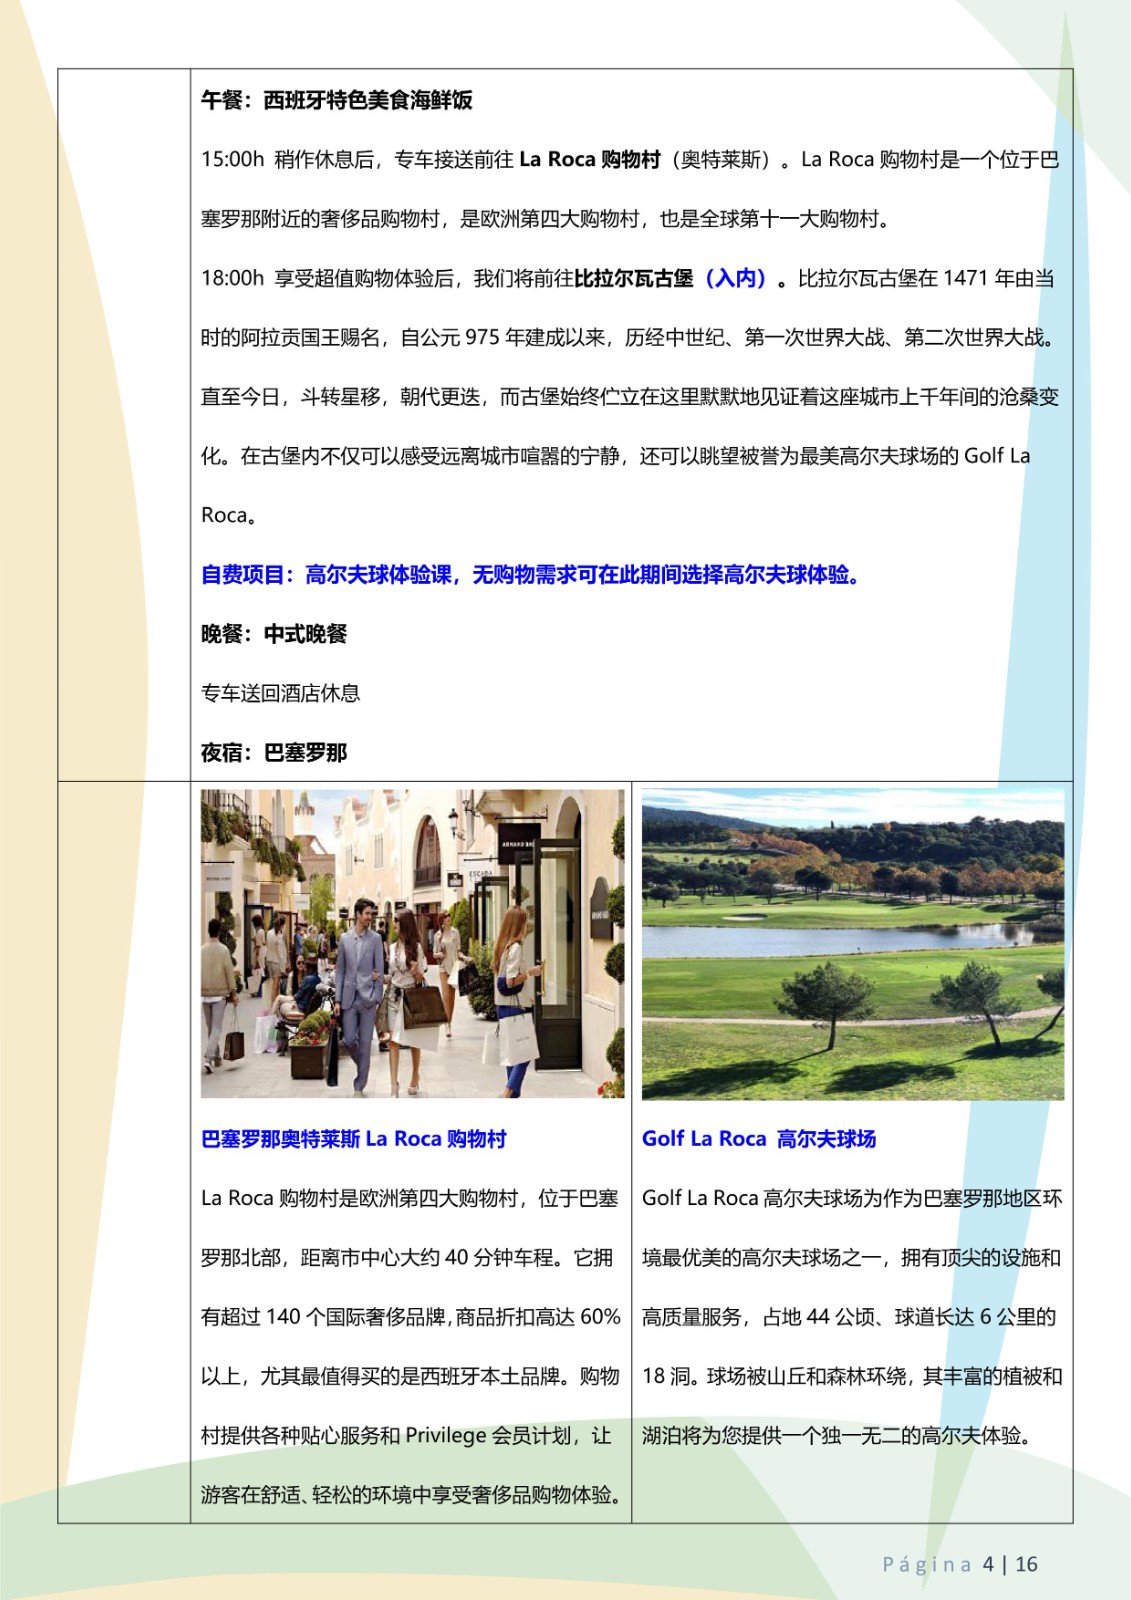The image size is (1131, 1600).
Task: Click the page number Página 4 | 16
Action: point(960,1564)
